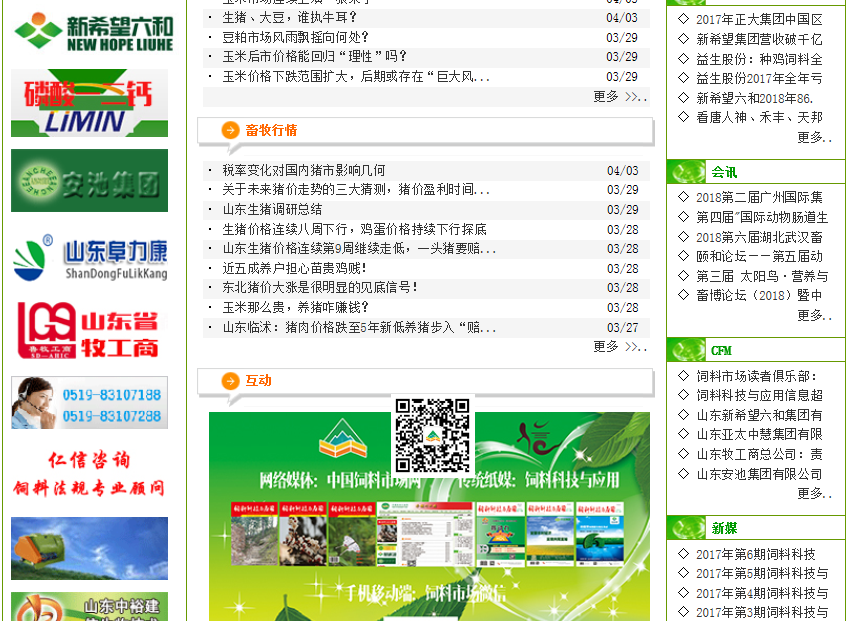The image size is (847, 621).
Task: Open article 山东临沭：猪肉价格跌至5年新低
Action: tap(359, 327)
